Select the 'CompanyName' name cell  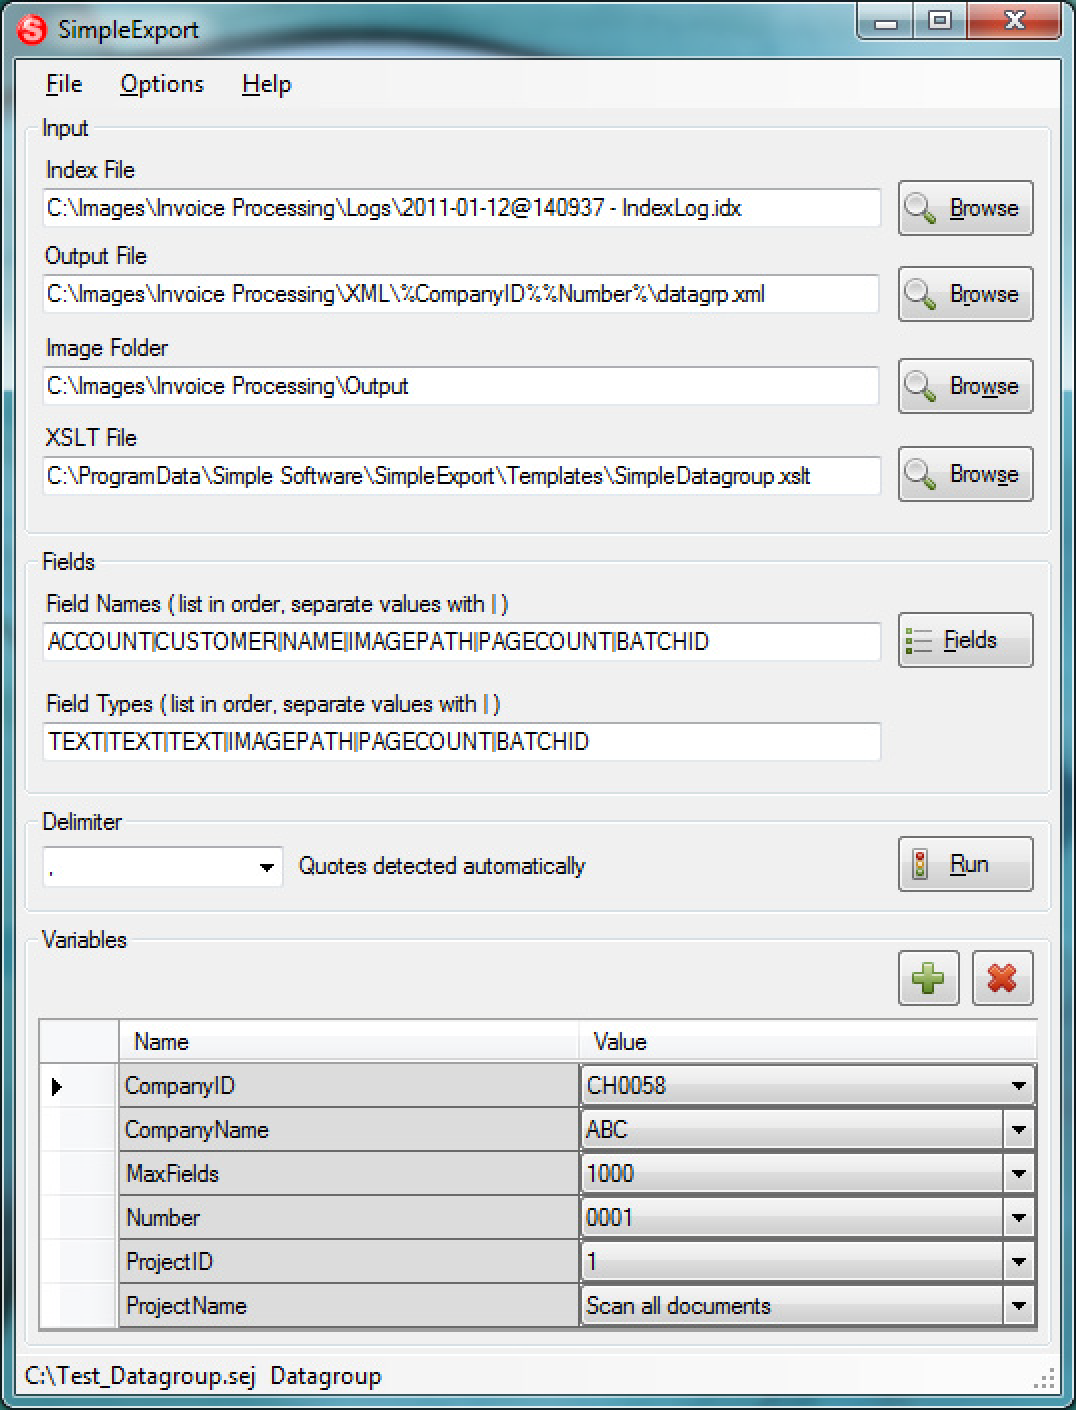pyautogui.click(x=349, y=1130)
